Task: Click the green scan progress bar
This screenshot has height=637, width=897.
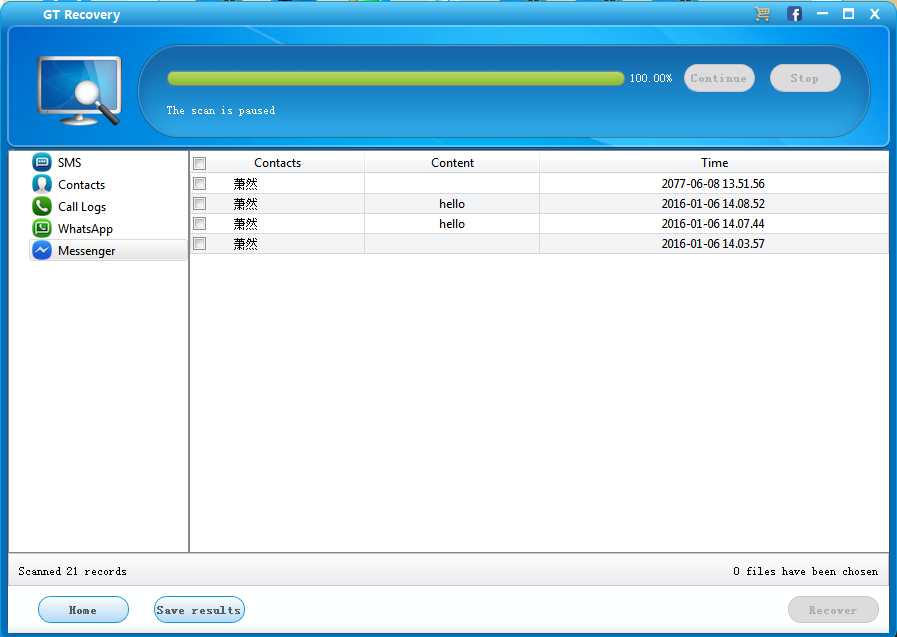Action: coord(395,77)
